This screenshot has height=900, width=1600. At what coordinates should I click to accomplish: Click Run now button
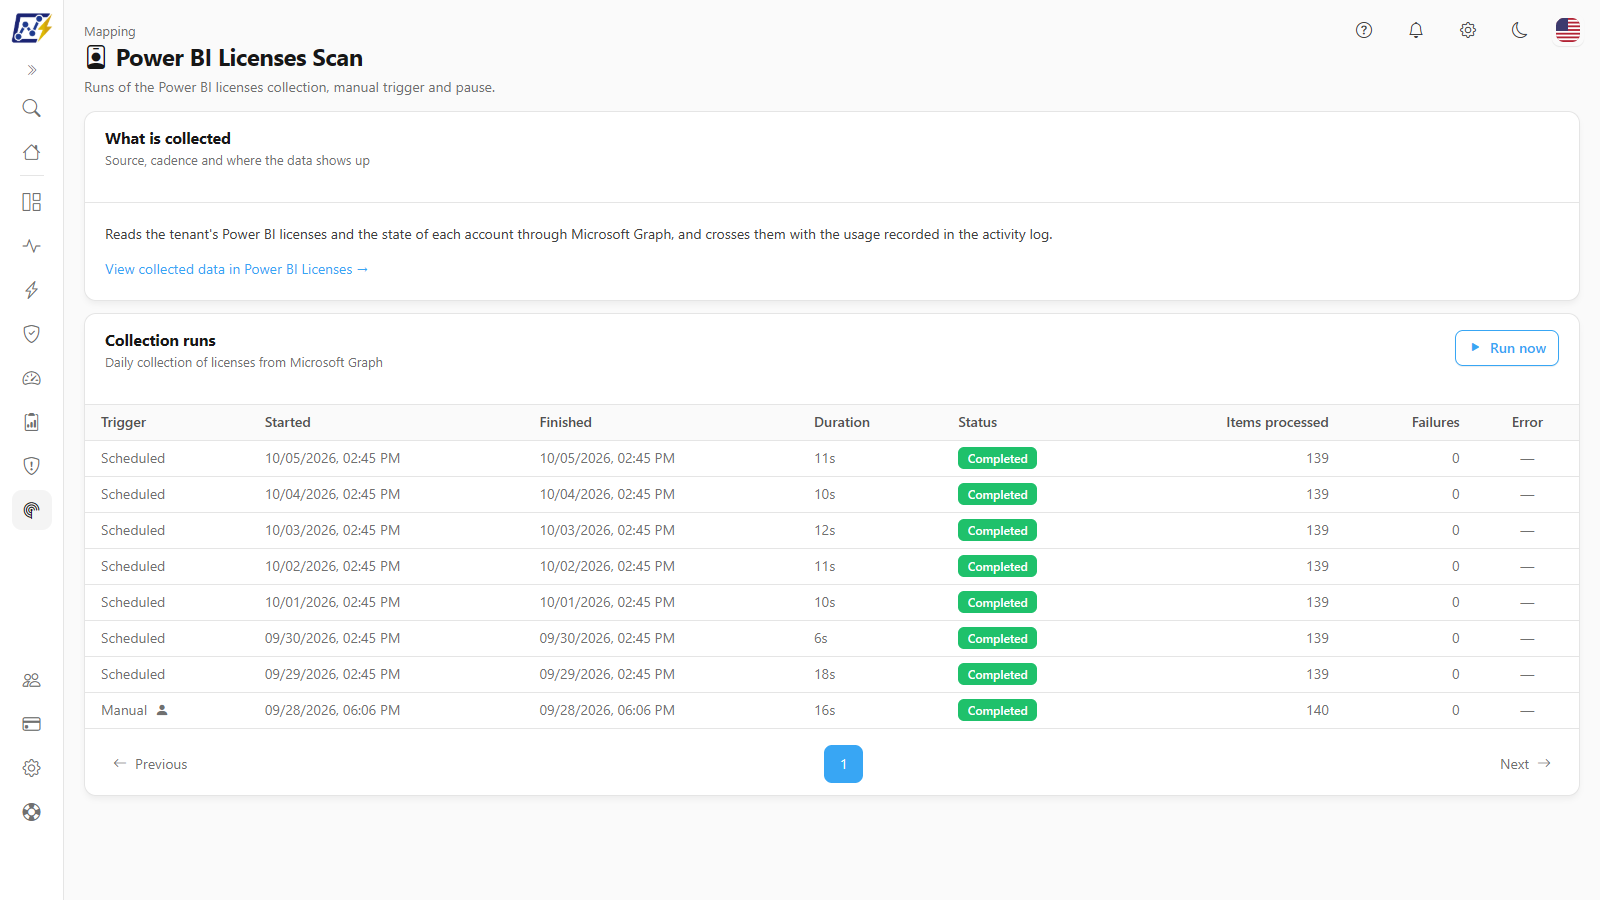click(x=1507, y=348)
